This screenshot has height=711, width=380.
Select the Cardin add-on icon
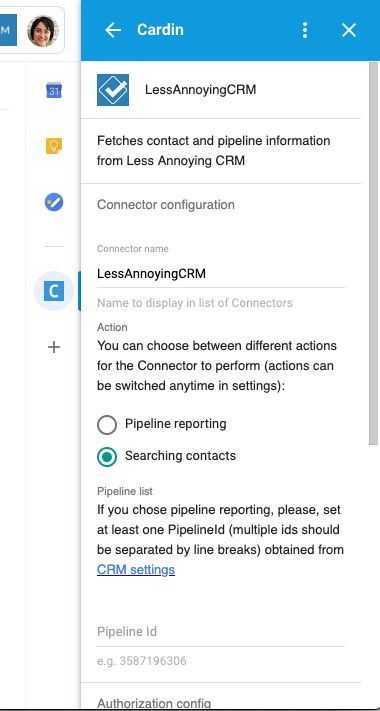point(54,291)
